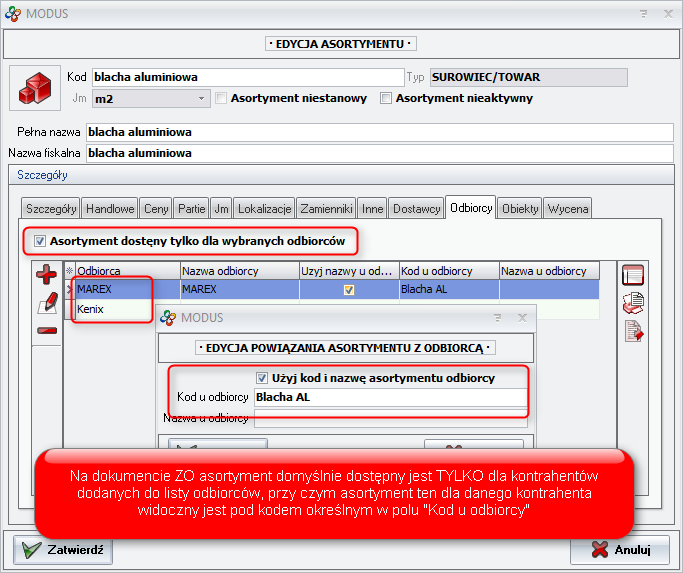Click MAREX in Nazwa odbiorcy column
683x573 pixels.
[240, 289]
